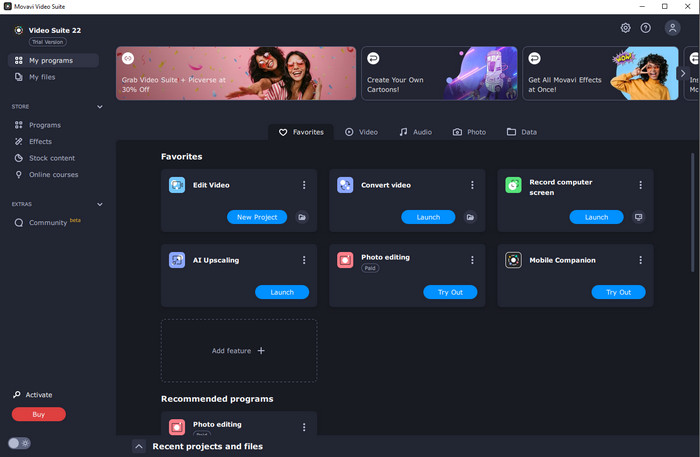Click the Convert video feature icon

[345, 185]
